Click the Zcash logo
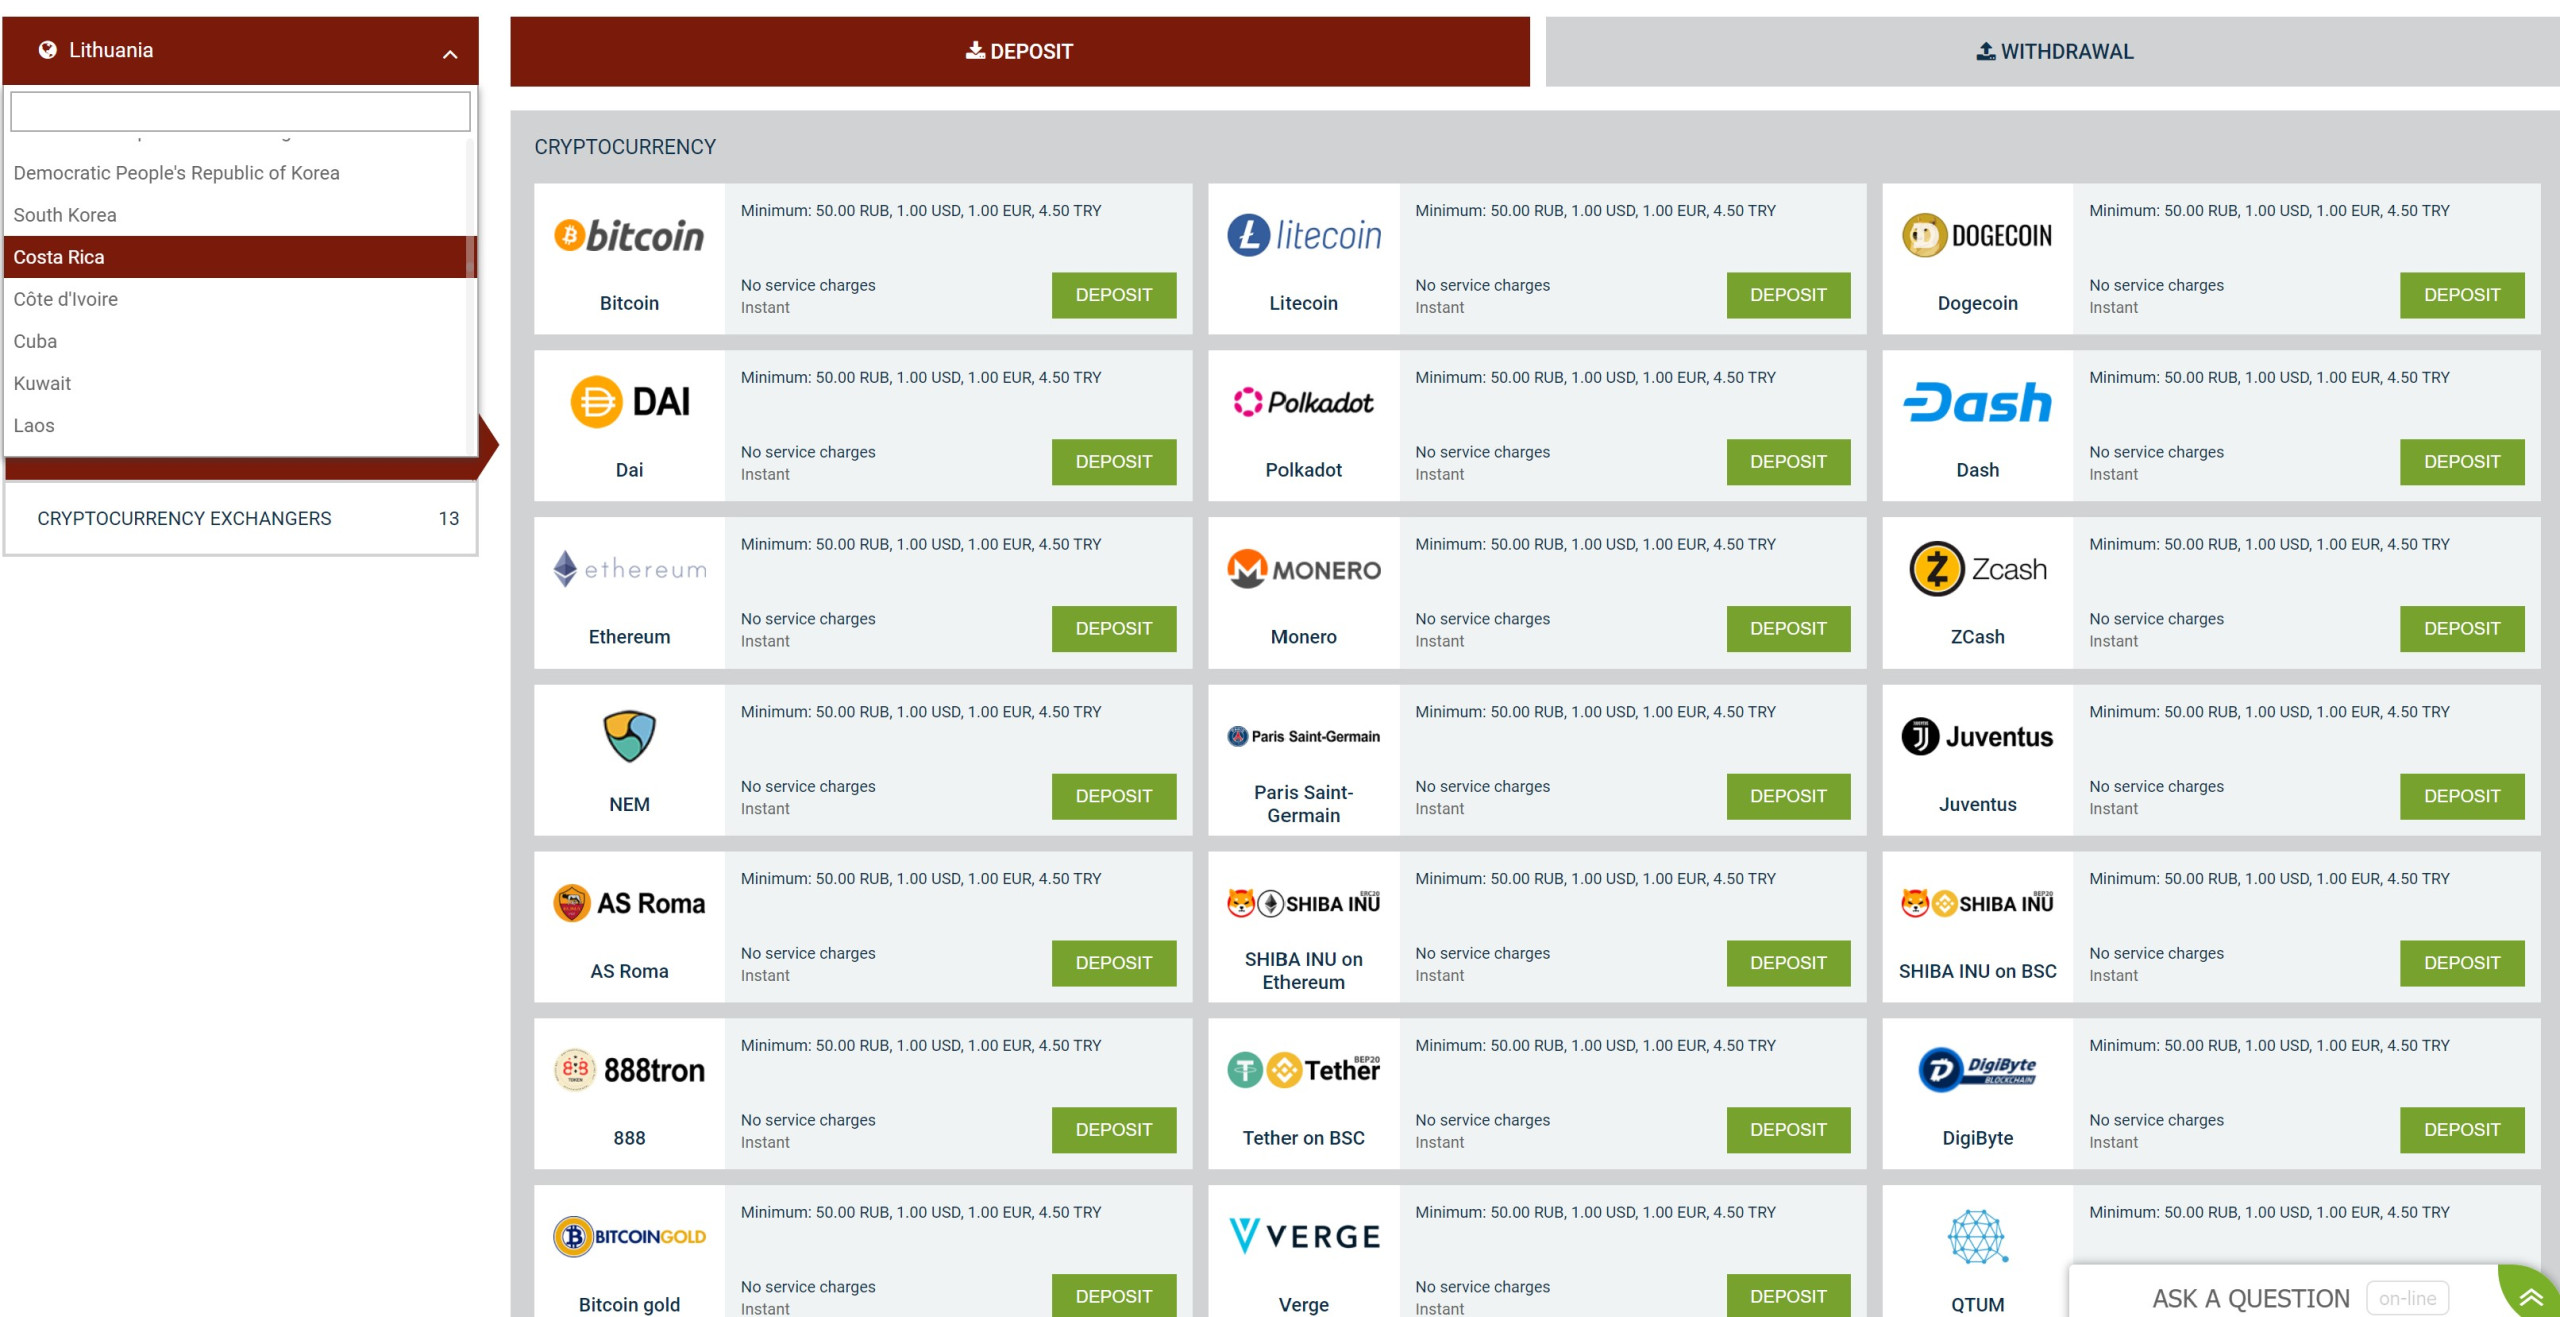2560x1317 pixels. (x=1977, y=569)
